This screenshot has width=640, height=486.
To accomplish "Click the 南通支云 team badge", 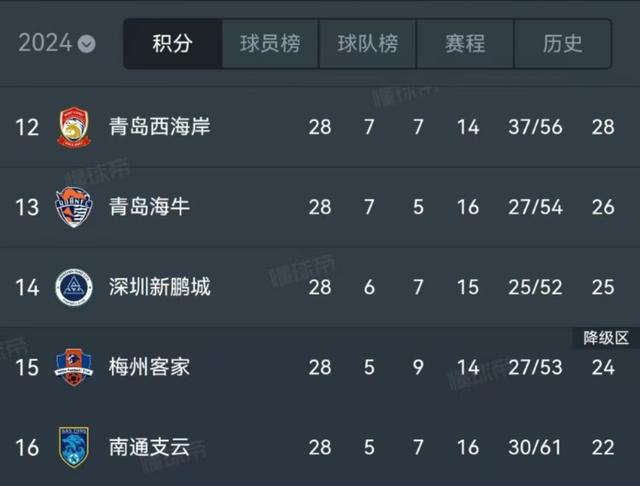I will point(74,447).
